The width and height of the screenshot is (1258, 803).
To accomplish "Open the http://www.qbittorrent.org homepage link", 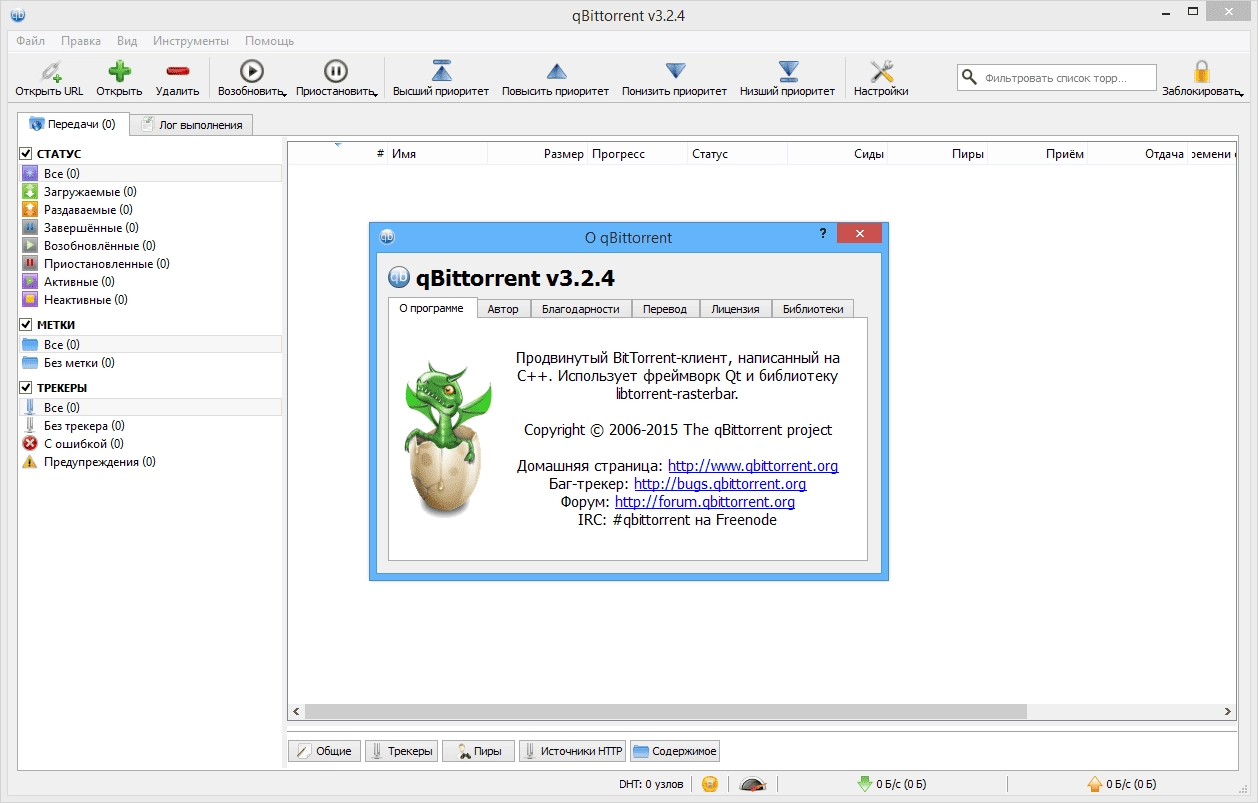I will [753, 466].
